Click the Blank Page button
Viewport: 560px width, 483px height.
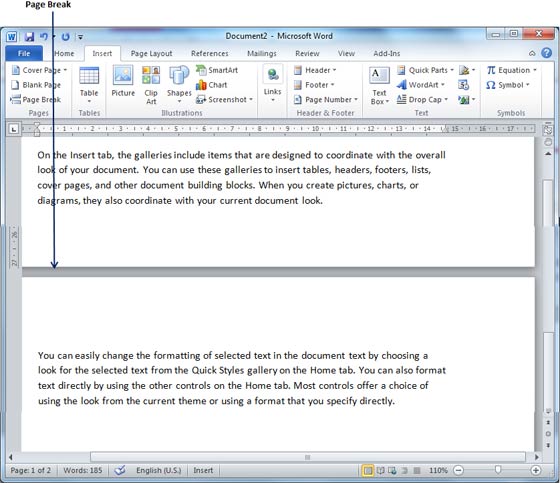pyautogui.click(x=36, y=85)
